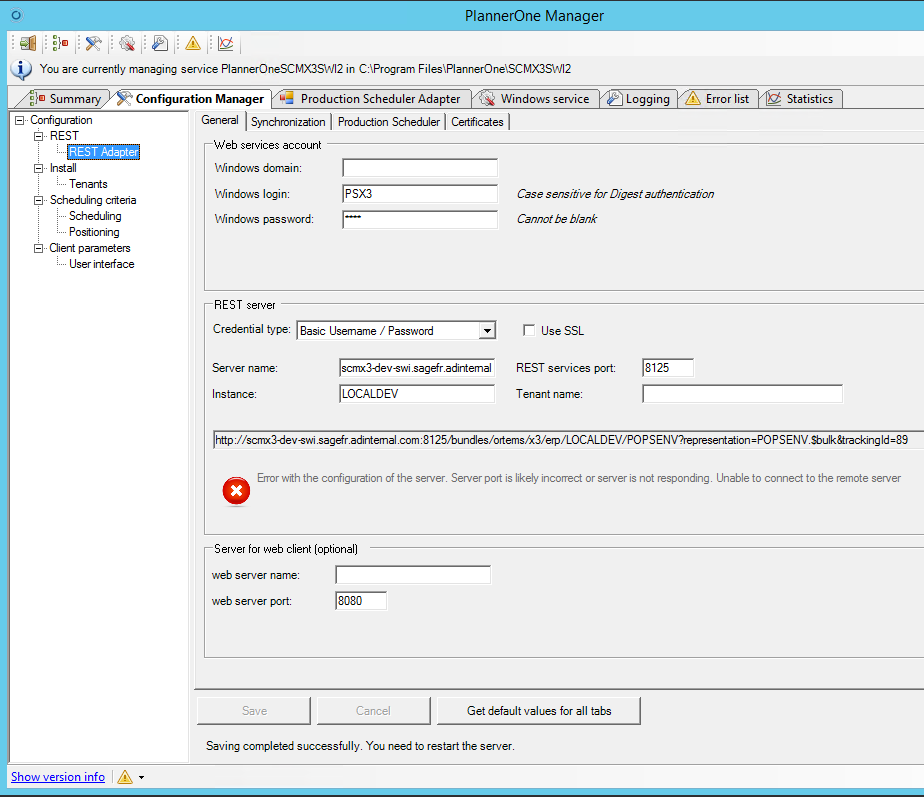
Task: Enable the Use SSL checkbox
Action: [530, 331]
